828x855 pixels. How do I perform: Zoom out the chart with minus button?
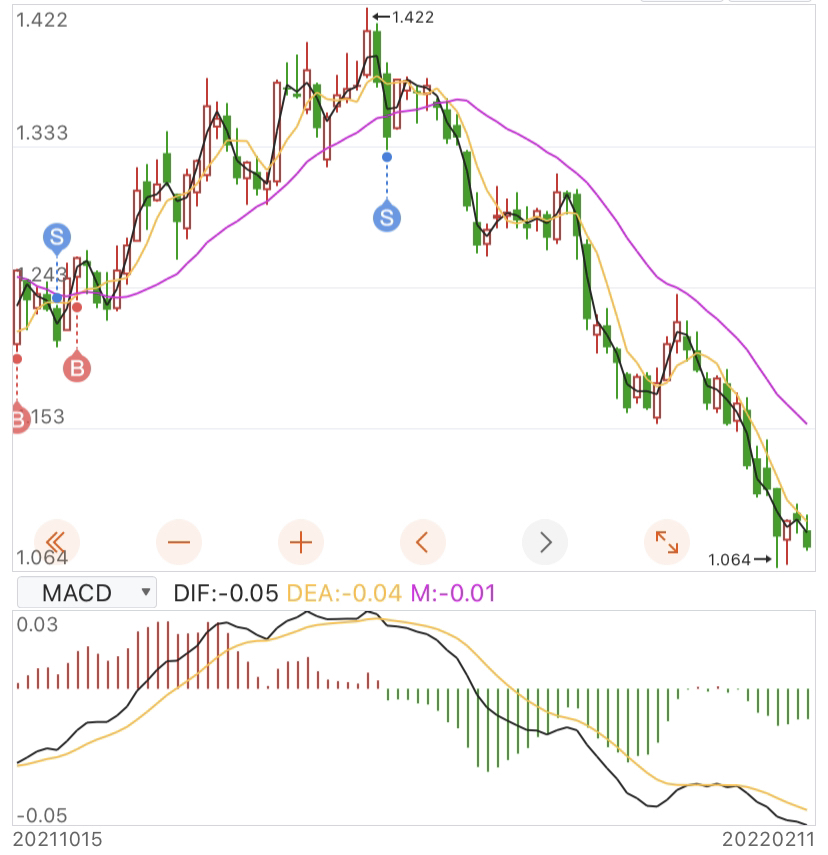(x=179, y=543)
